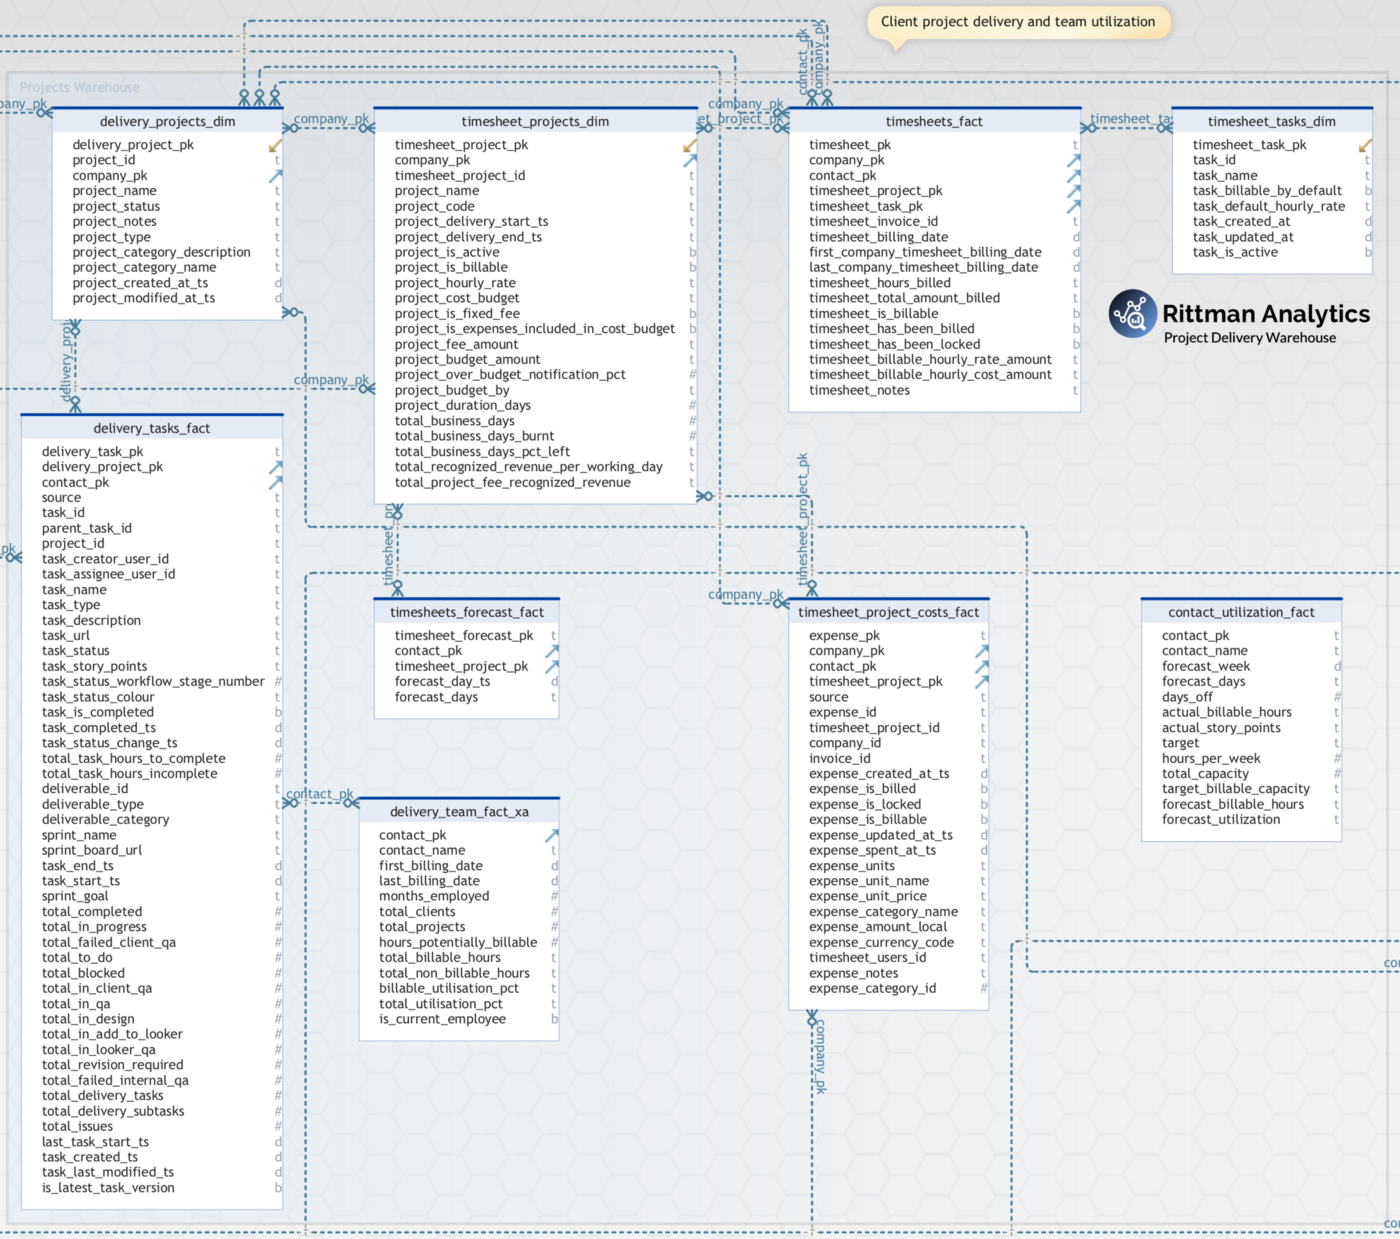
Task: Click primary key icon beside timesheet_task_pk in timesheet_tasks_dim
Action: [x=1365, y=146]
